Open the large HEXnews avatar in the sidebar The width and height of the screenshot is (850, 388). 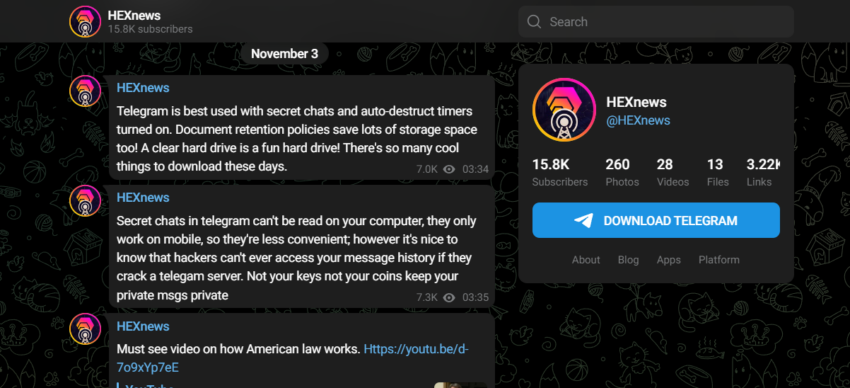(564, 110)
